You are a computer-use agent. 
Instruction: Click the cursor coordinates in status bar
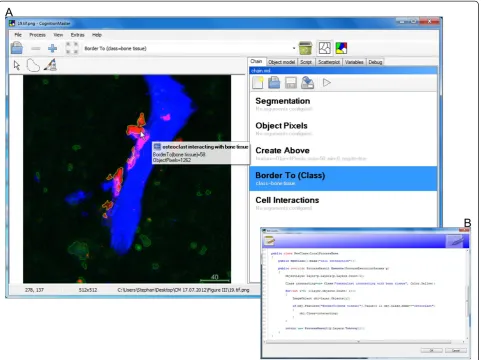click(34, 290)
